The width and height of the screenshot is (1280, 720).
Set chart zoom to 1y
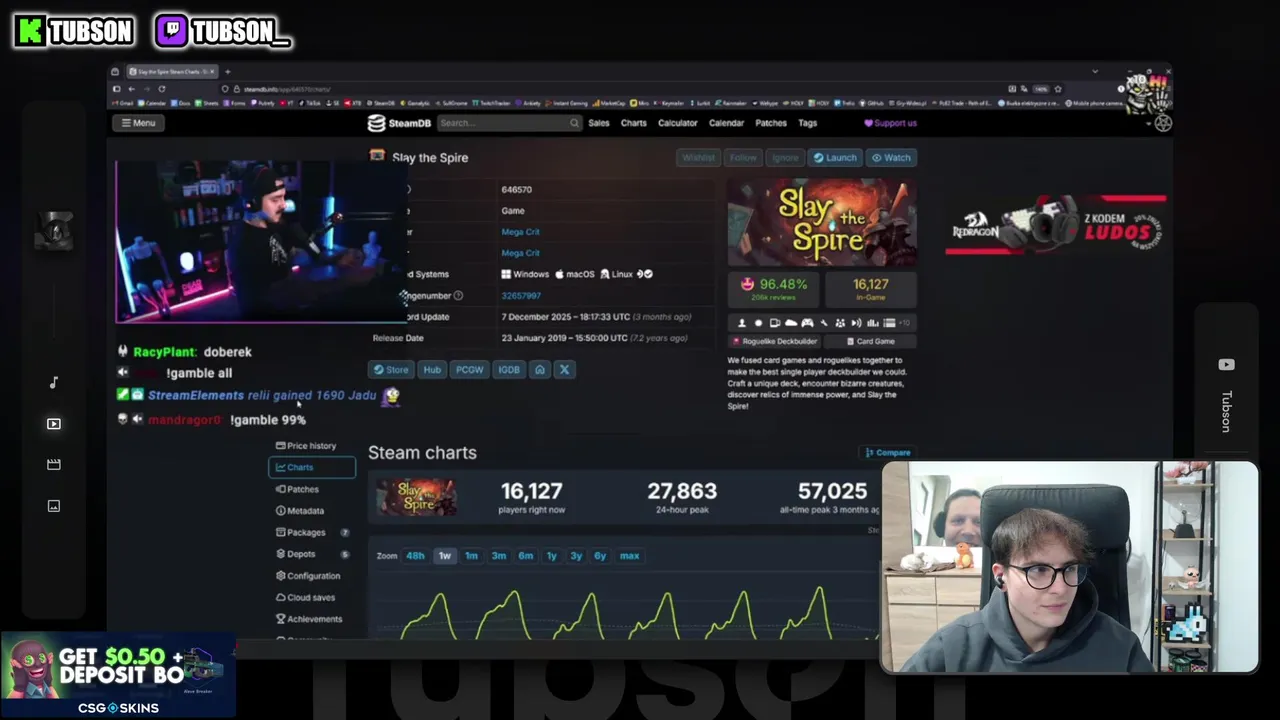[x=551, y=556]
